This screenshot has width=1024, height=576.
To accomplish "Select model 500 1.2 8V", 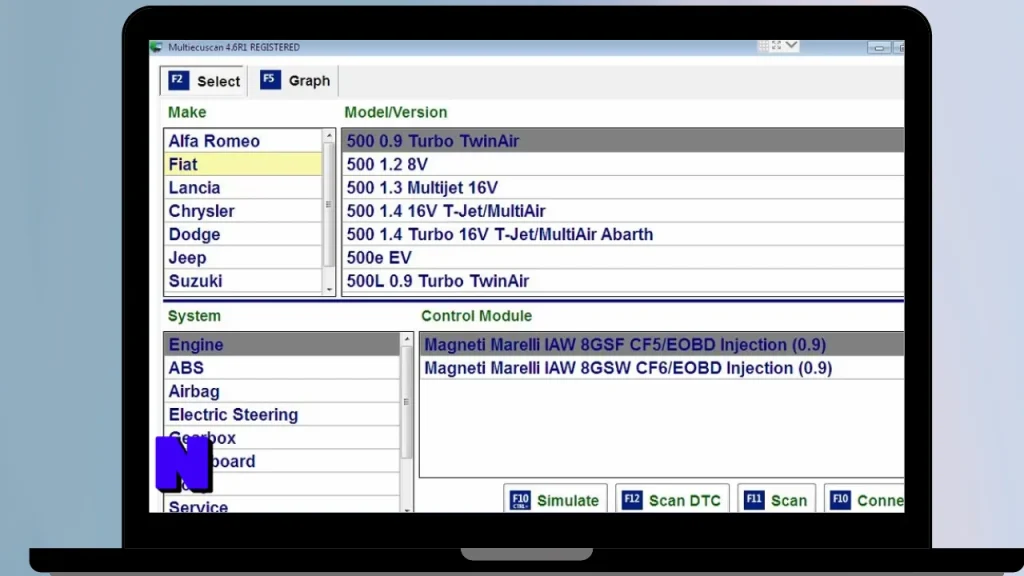I will pyautogui.click(x=623, y=165).
